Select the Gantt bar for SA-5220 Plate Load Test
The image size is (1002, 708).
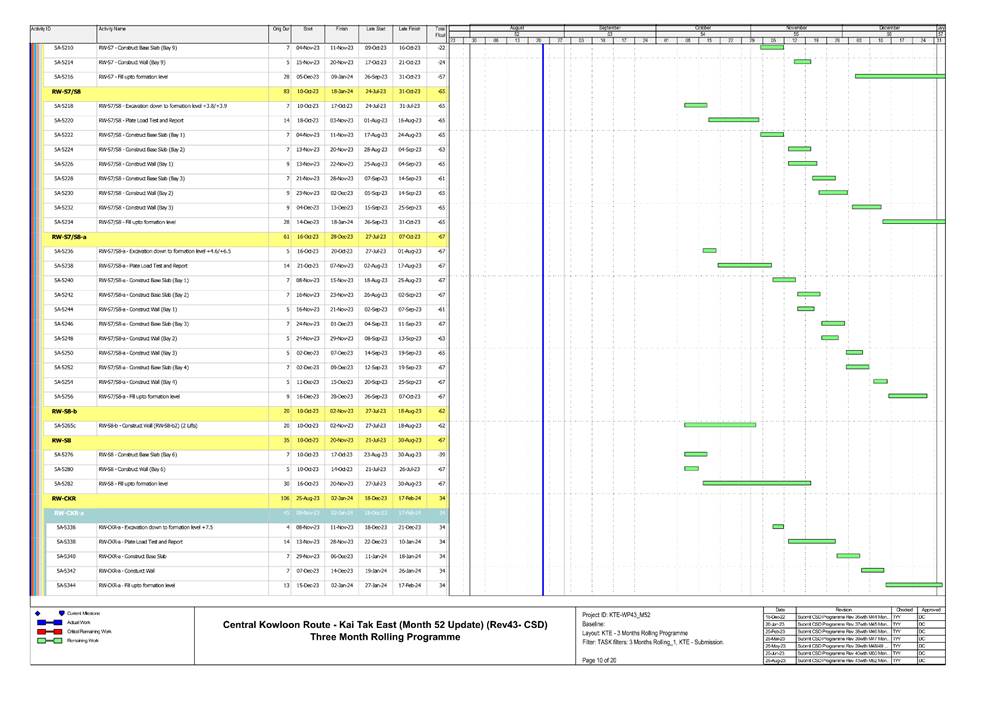click(x=733, y=120)
